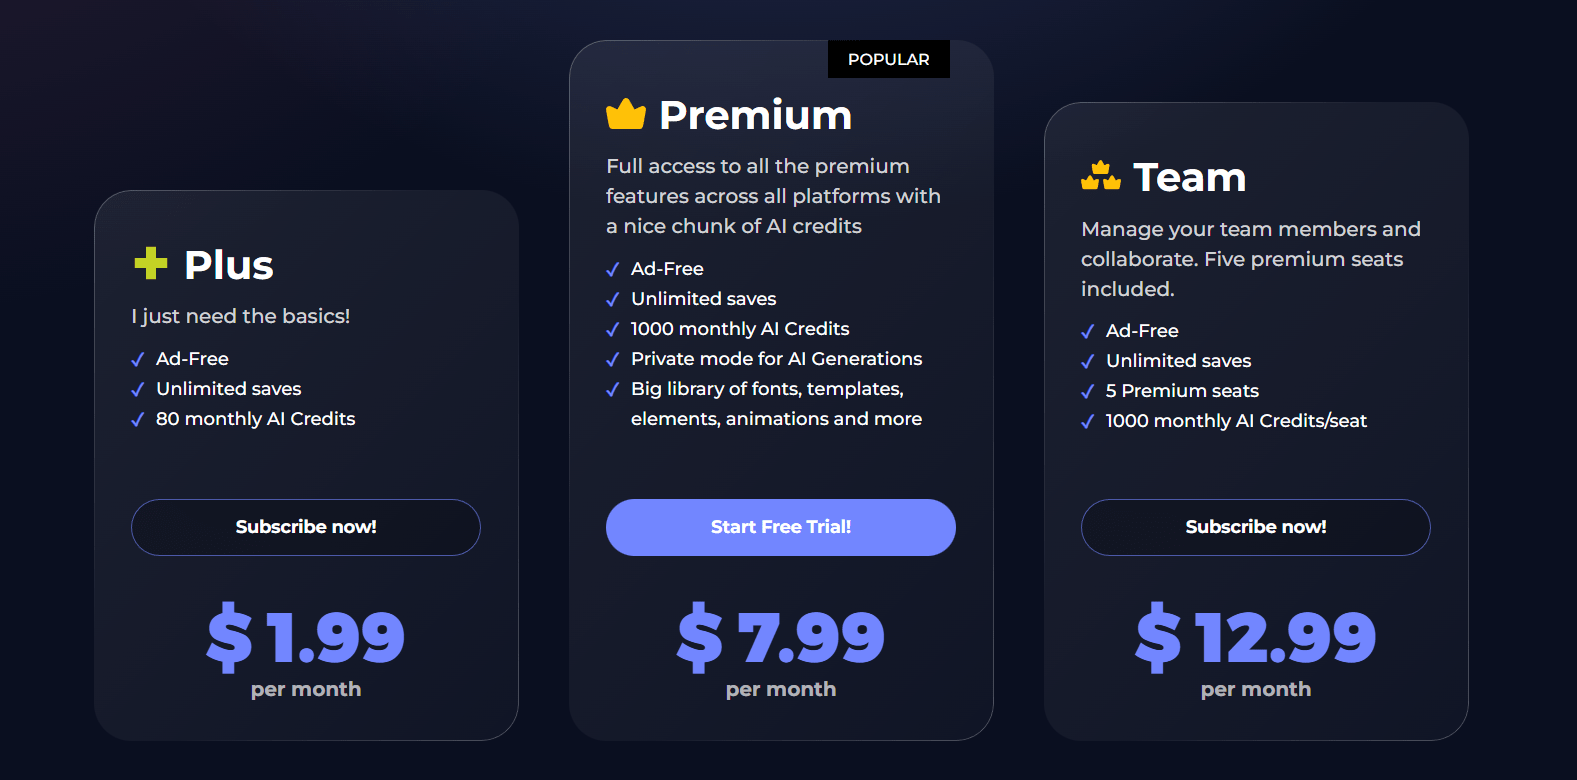Click the $7.99 per month price
The image size is (1577, 780).
tap(781, 637)
